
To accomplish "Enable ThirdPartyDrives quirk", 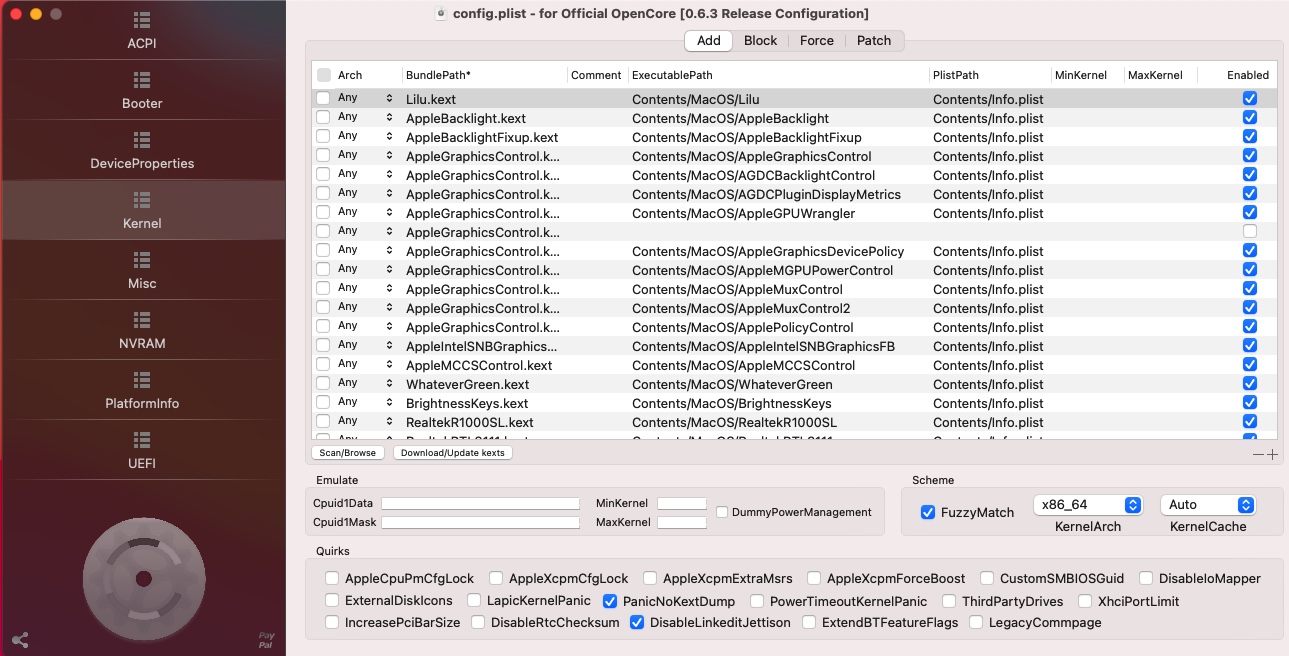I will pyautogui.click(x=948, y=601).
